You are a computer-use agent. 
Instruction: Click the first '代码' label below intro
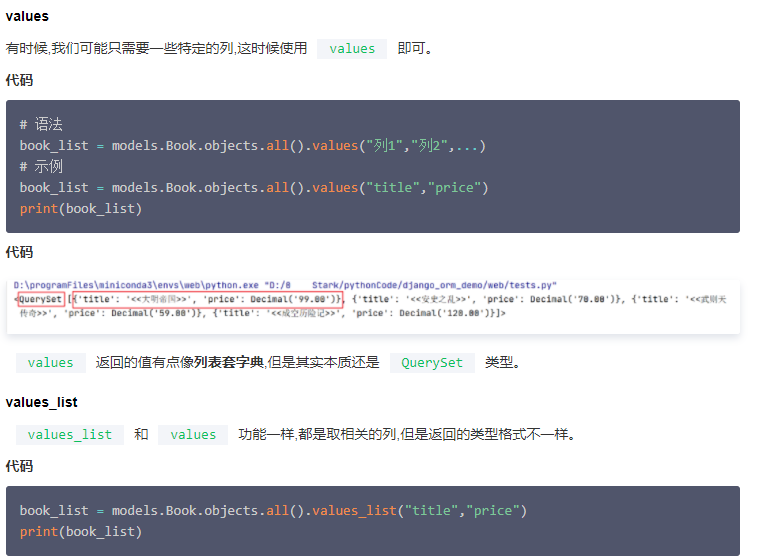click(x=19, y=80)
